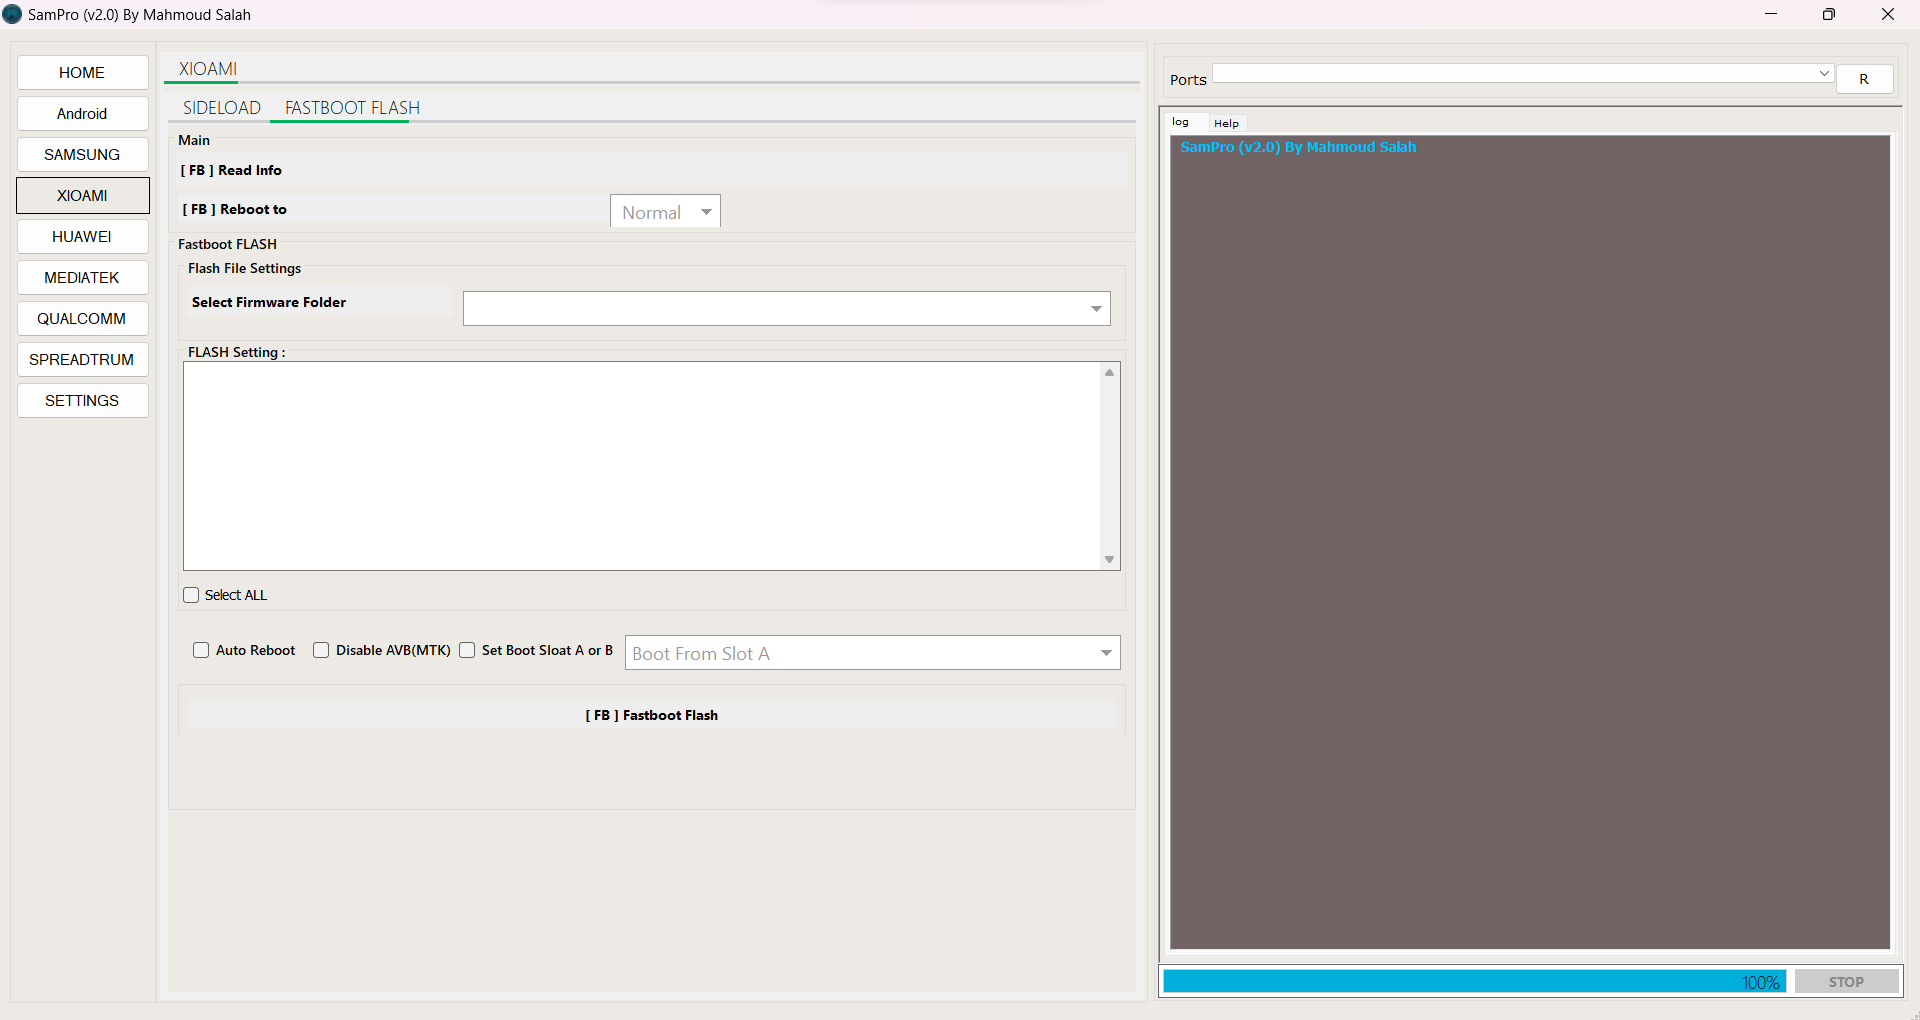This screenshot has width=1920, height=1020.
Task: Switch to the SIDELOAD tab
Action: [x=221, y=107]
